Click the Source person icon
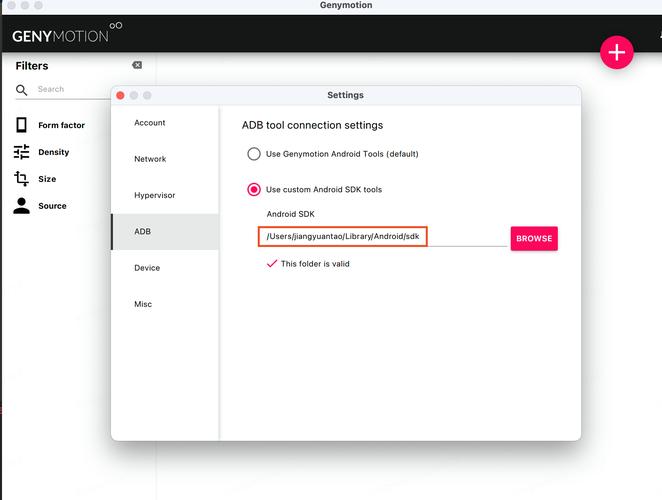The image size is (662, 500). 22,206
